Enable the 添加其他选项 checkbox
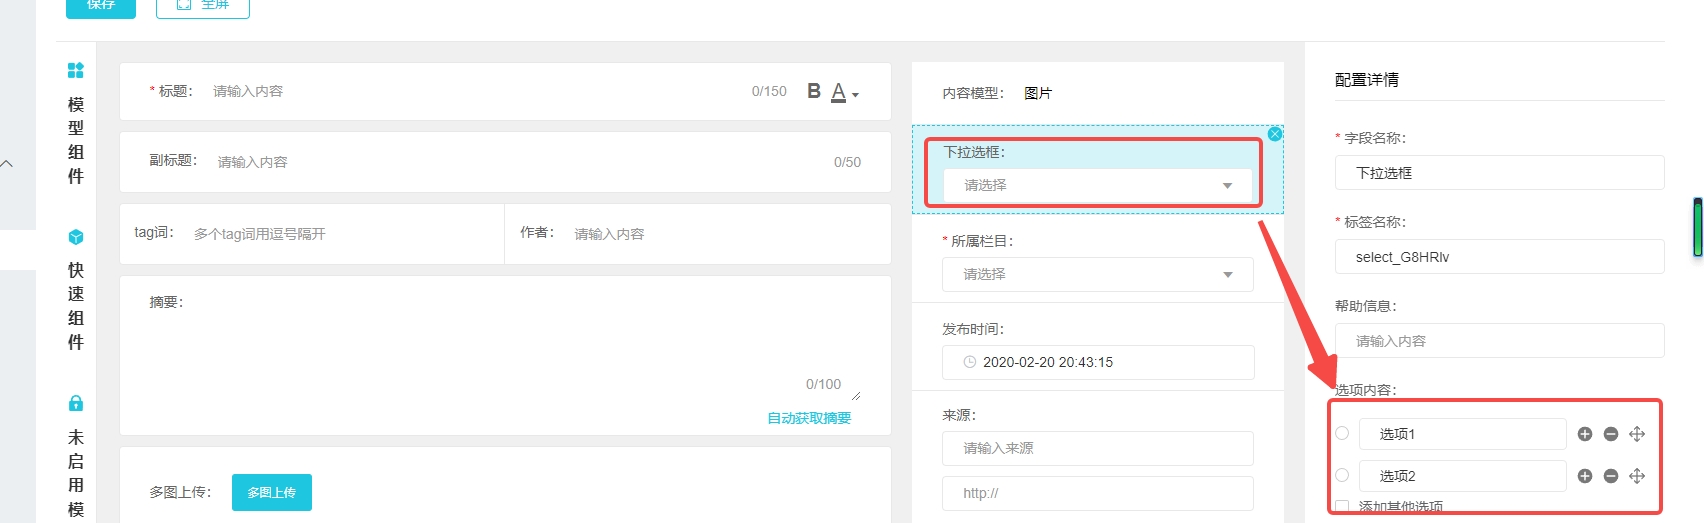 click(1342, 507)
